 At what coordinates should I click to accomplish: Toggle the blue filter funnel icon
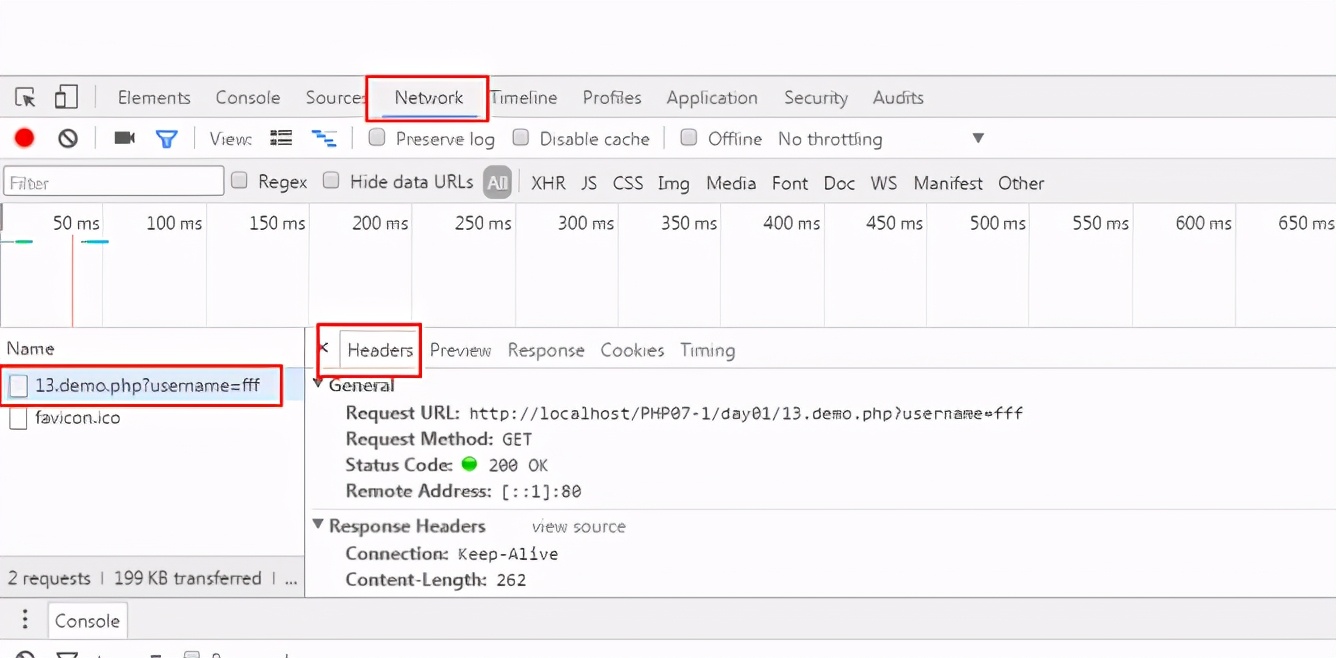167,138
